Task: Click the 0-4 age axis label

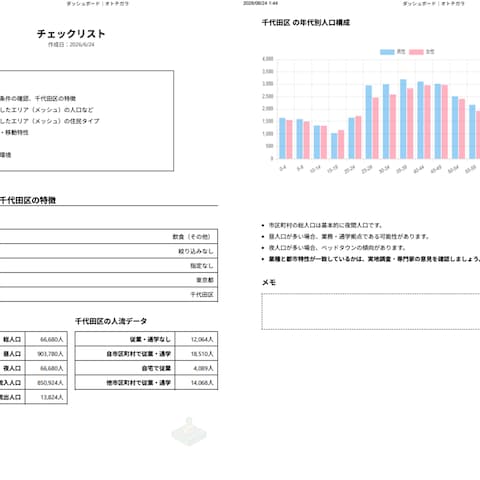Action: click(283, 169)
